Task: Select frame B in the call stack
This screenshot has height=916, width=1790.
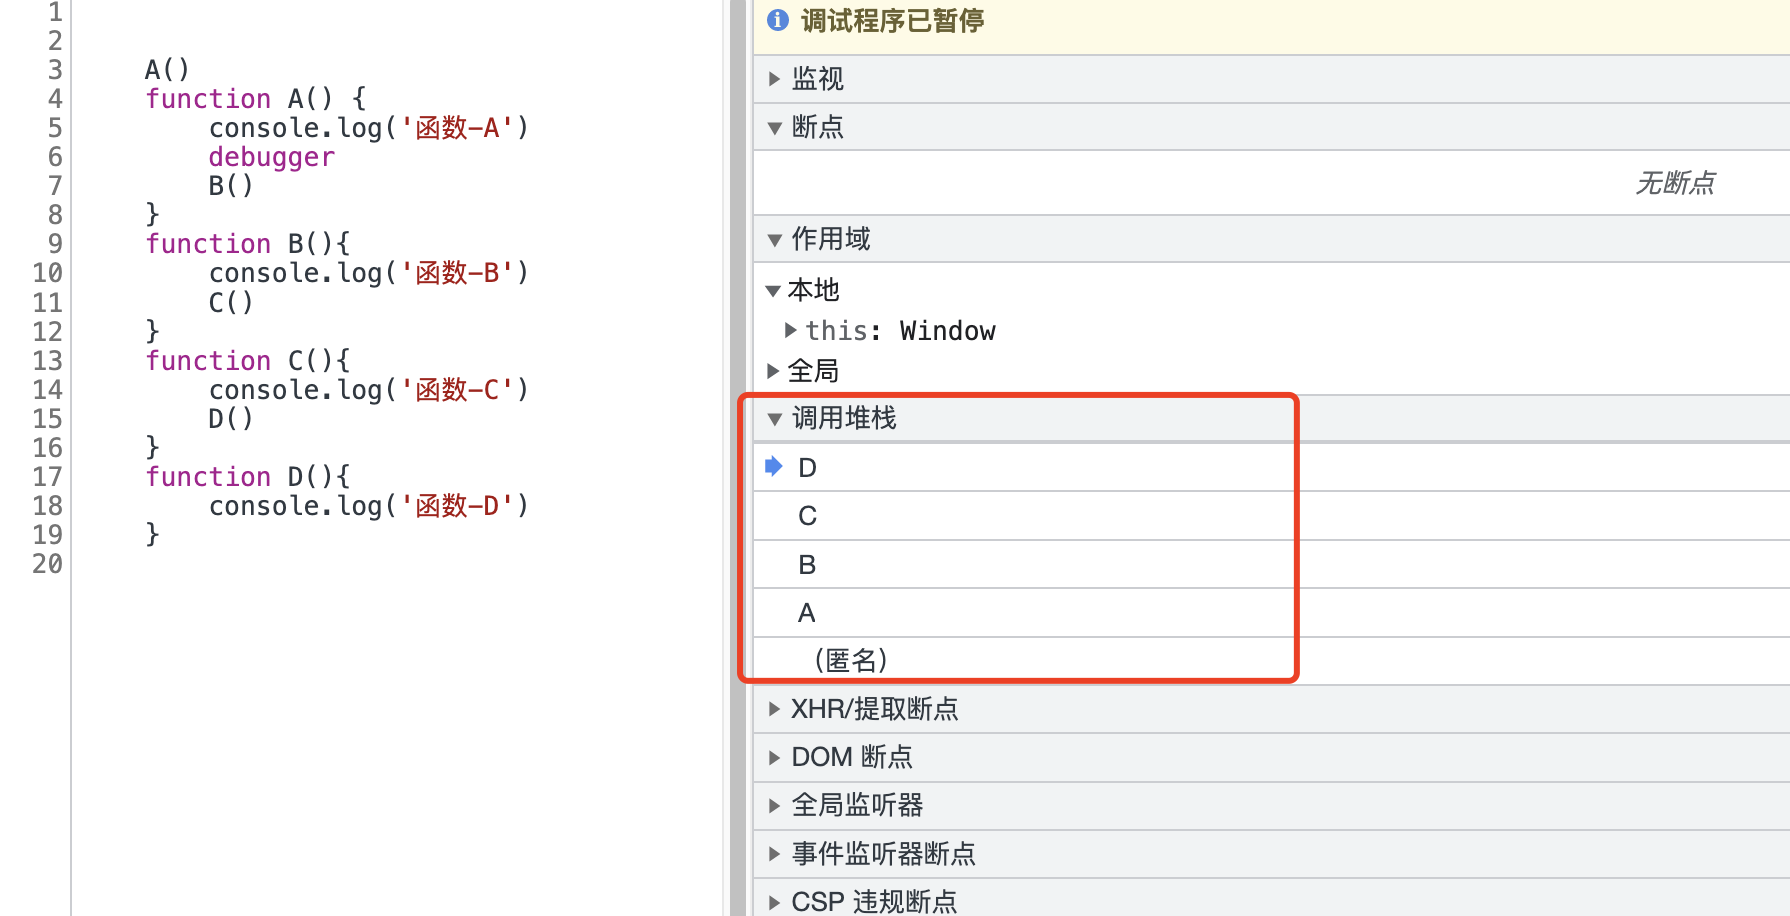Action: tap(807, 564)
